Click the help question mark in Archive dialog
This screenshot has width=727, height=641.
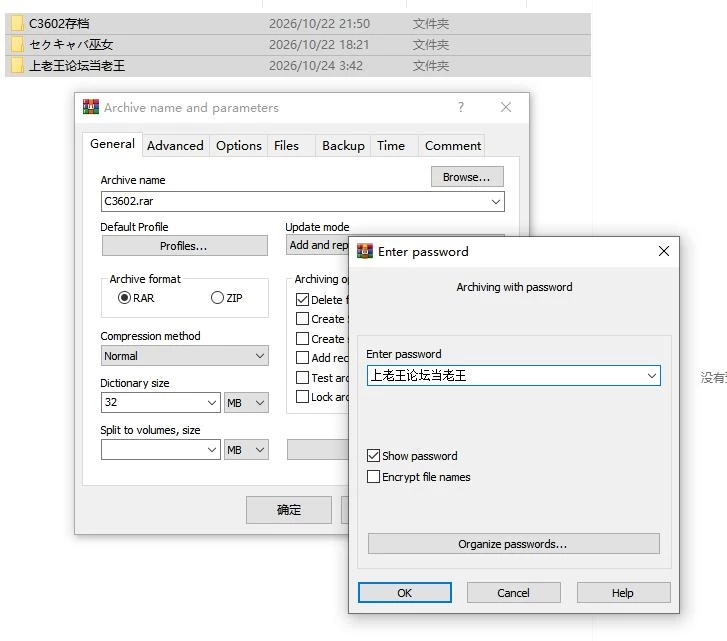pyautogui.click(x=460, y=107)
